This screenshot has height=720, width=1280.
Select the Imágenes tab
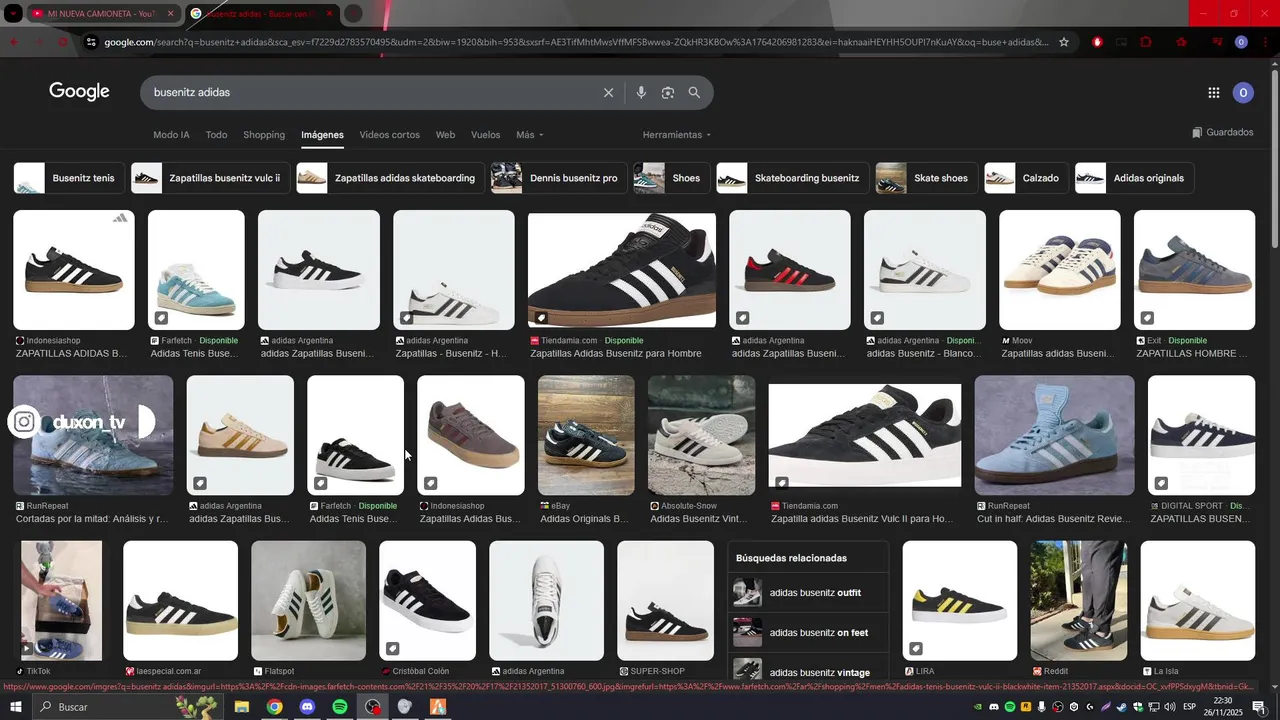click(x=322, y=135)
